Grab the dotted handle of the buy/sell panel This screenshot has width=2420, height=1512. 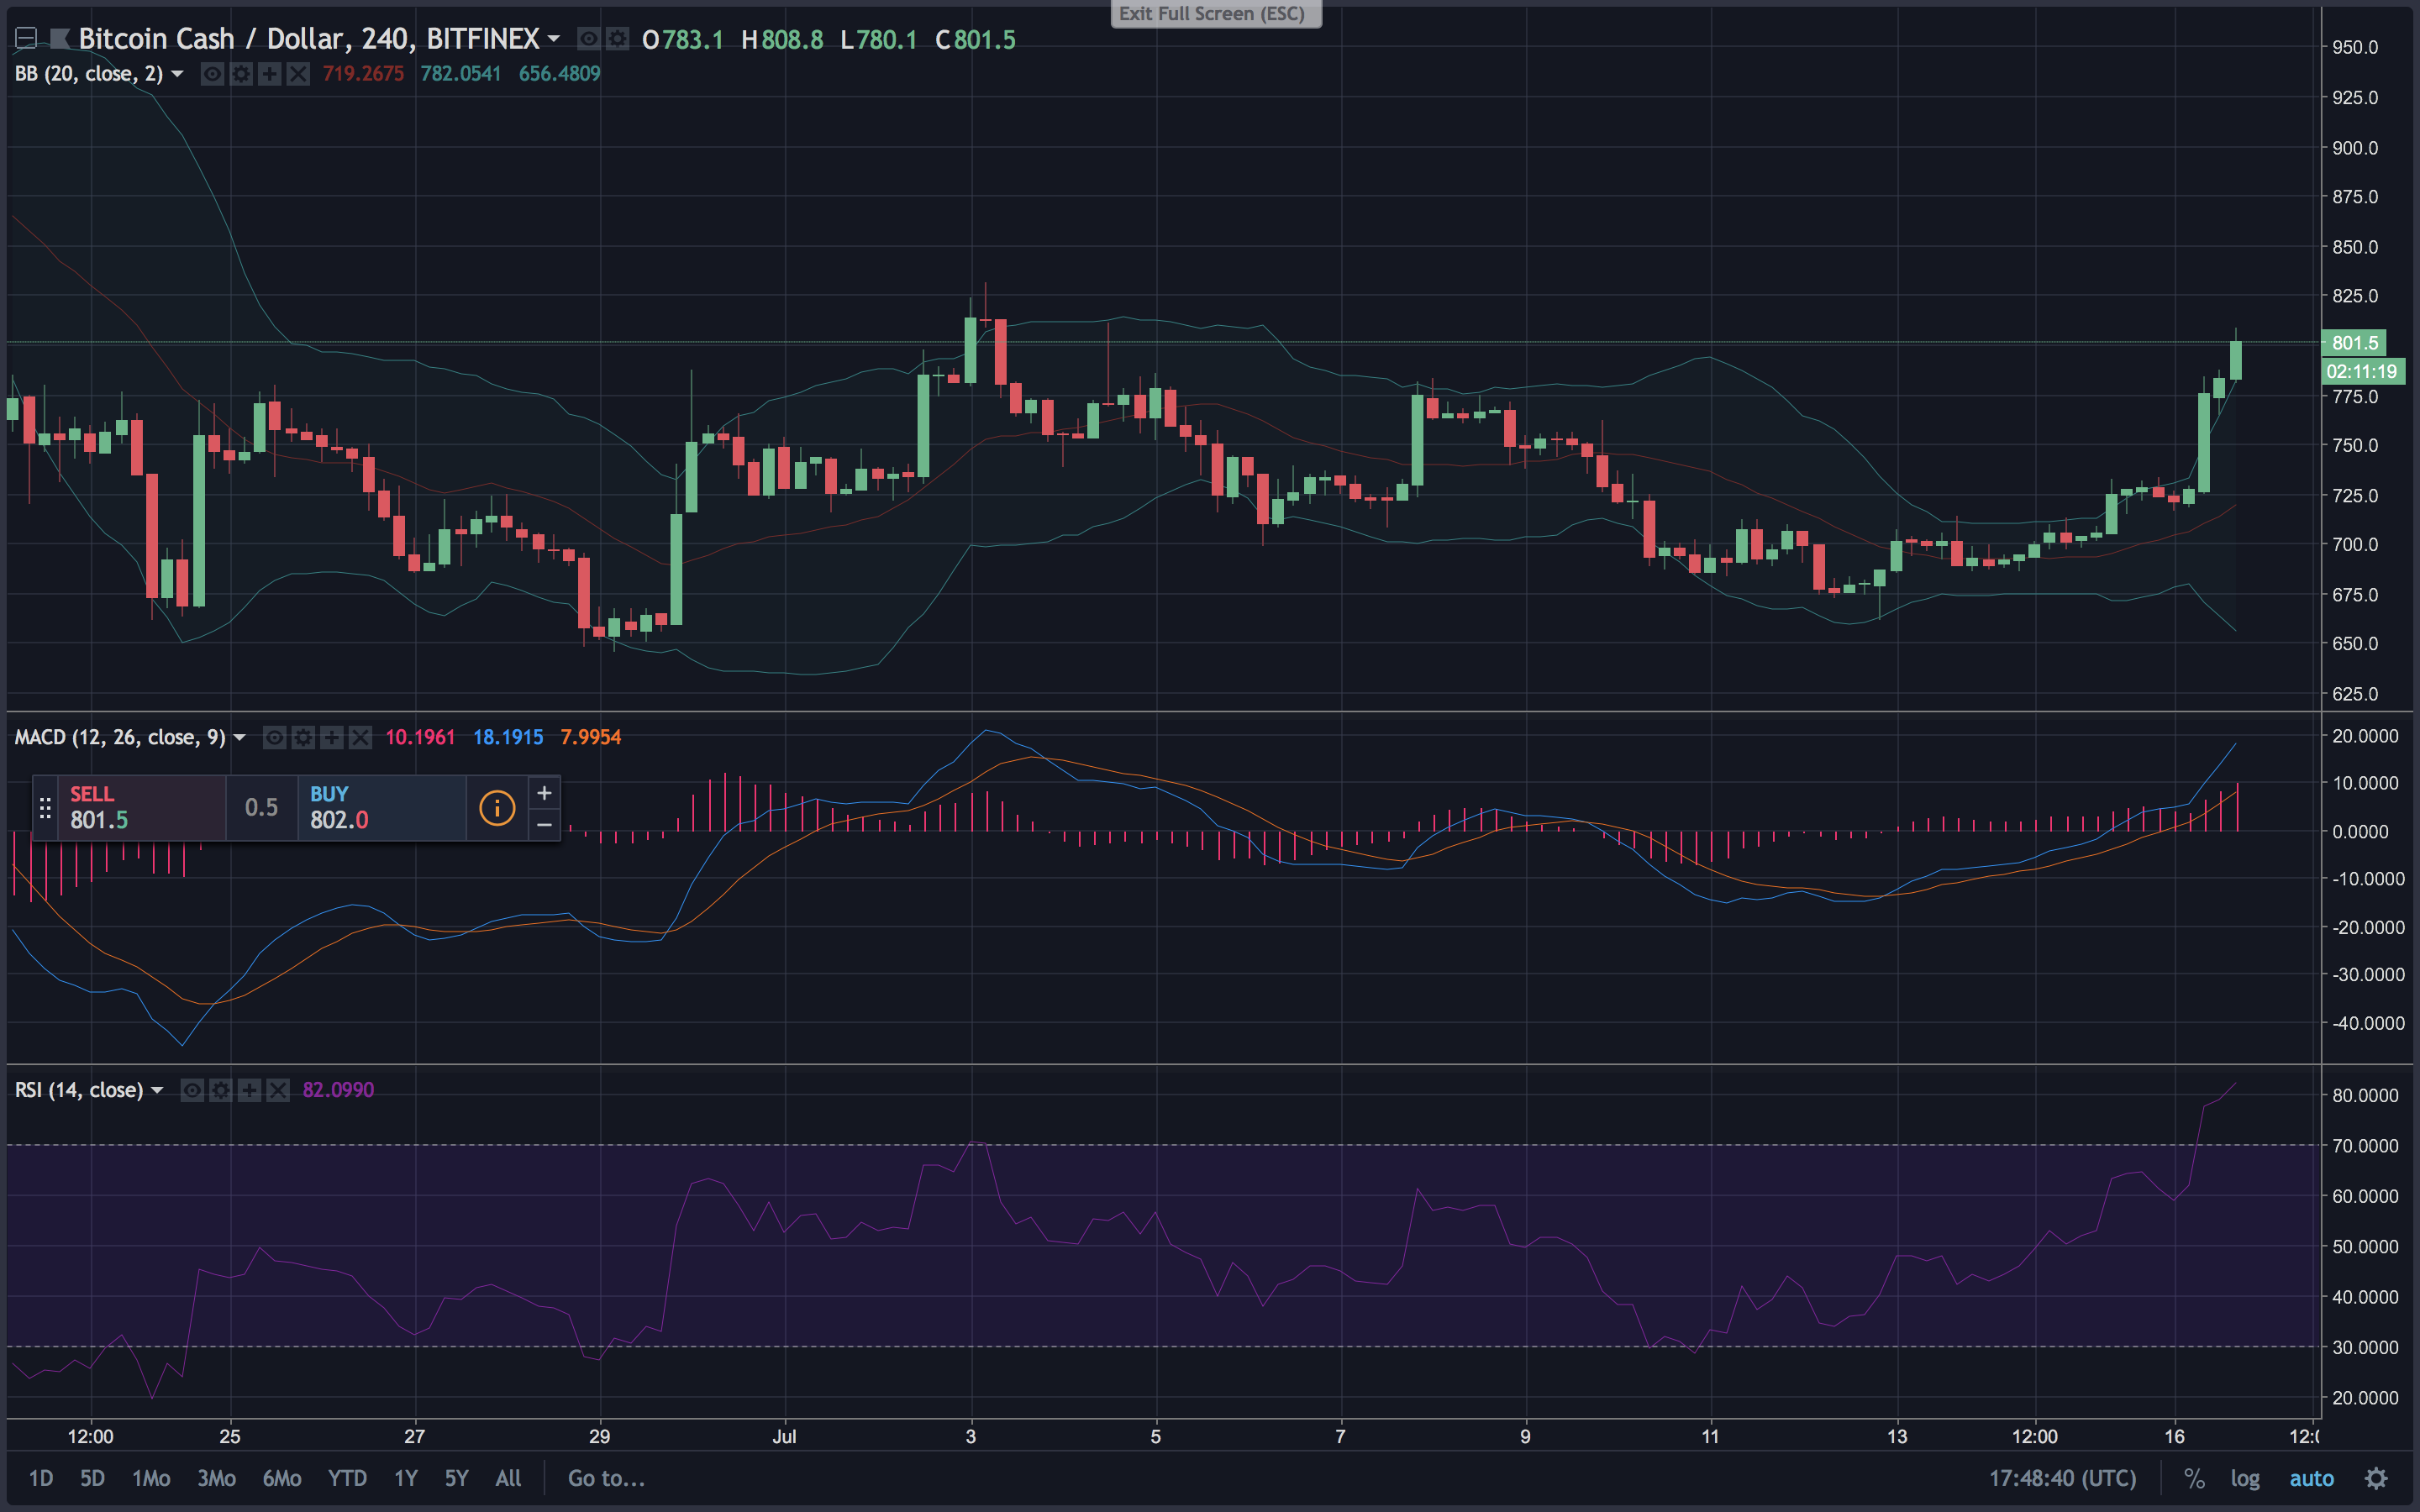(x=45, y=808)
